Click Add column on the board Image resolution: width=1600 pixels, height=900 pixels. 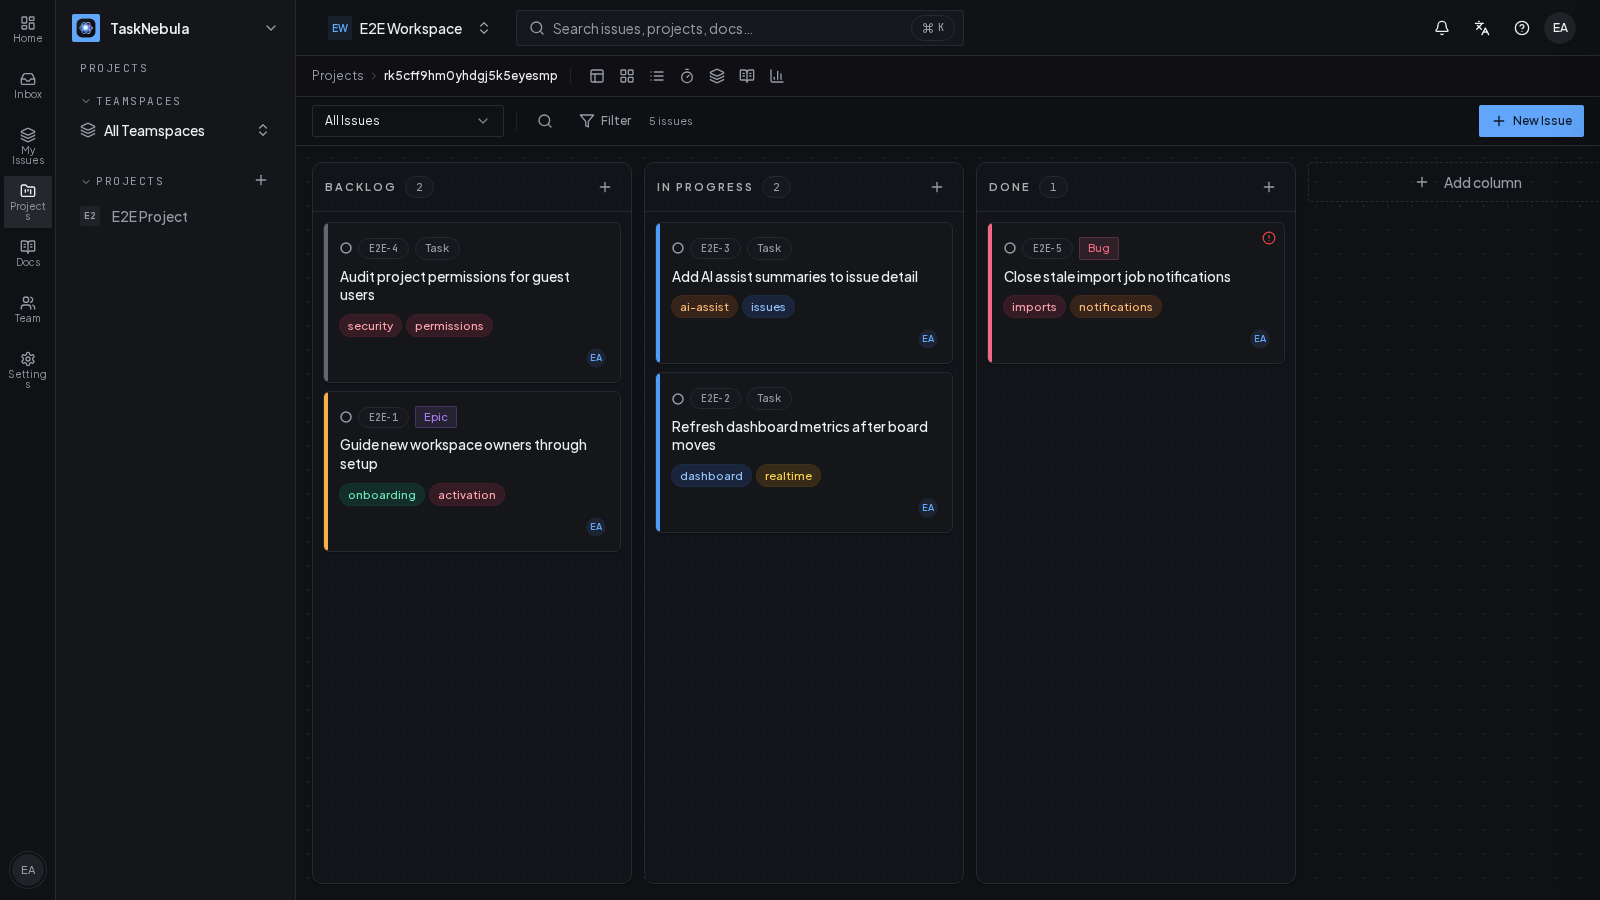pos(1469,182)
